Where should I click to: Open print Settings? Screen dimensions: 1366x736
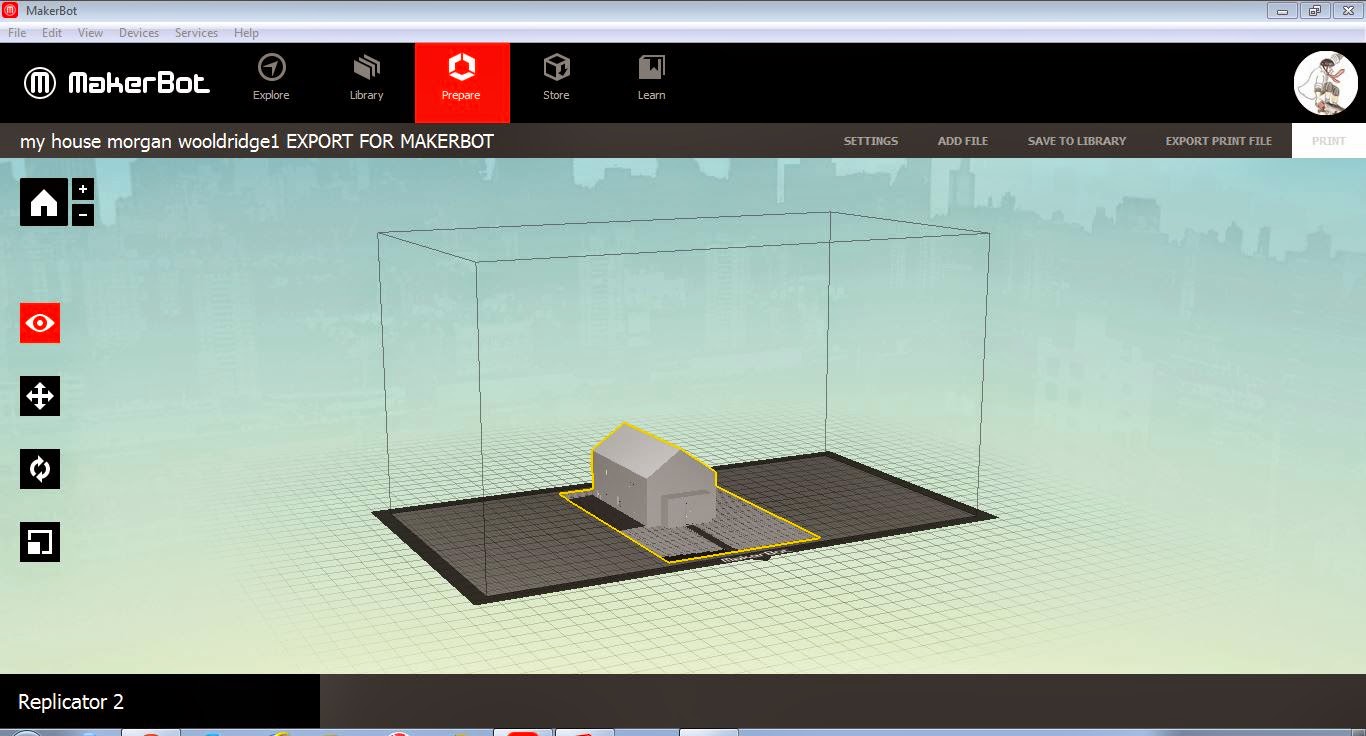click(x=871, y=141)
